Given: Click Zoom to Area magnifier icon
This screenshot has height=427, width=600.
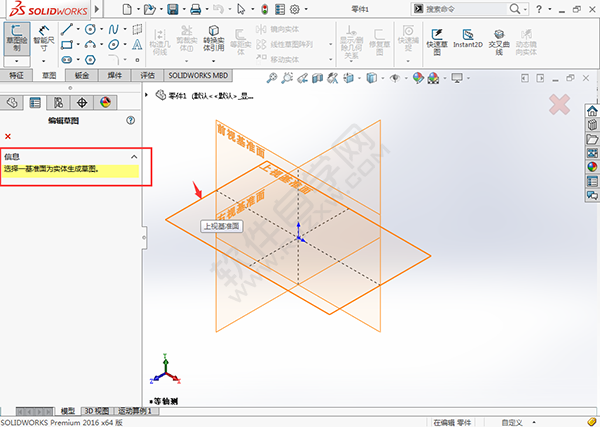Looking at the screenshot, I should (x=287, y=78).
